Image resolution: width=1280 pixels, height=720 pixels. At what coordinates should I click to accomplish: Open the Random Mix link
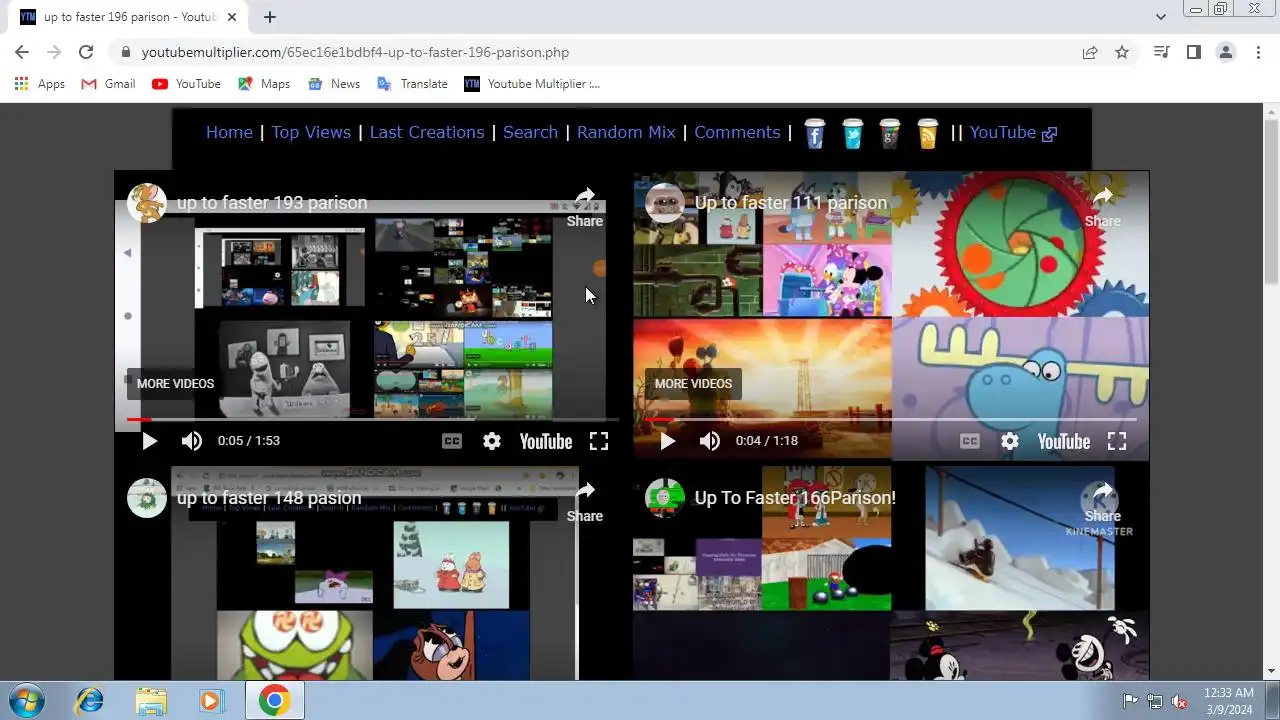(626, 132)
